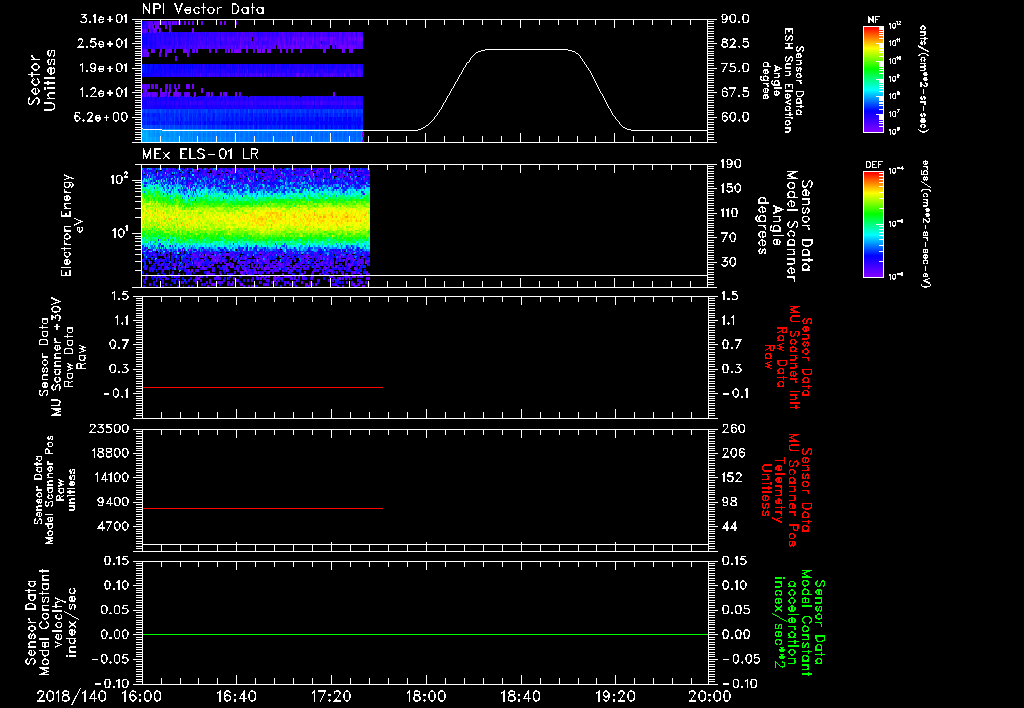1024x708 pixels.
Task: Click the 70 scanner angle tick label
Action: click(x=729, y=238)
